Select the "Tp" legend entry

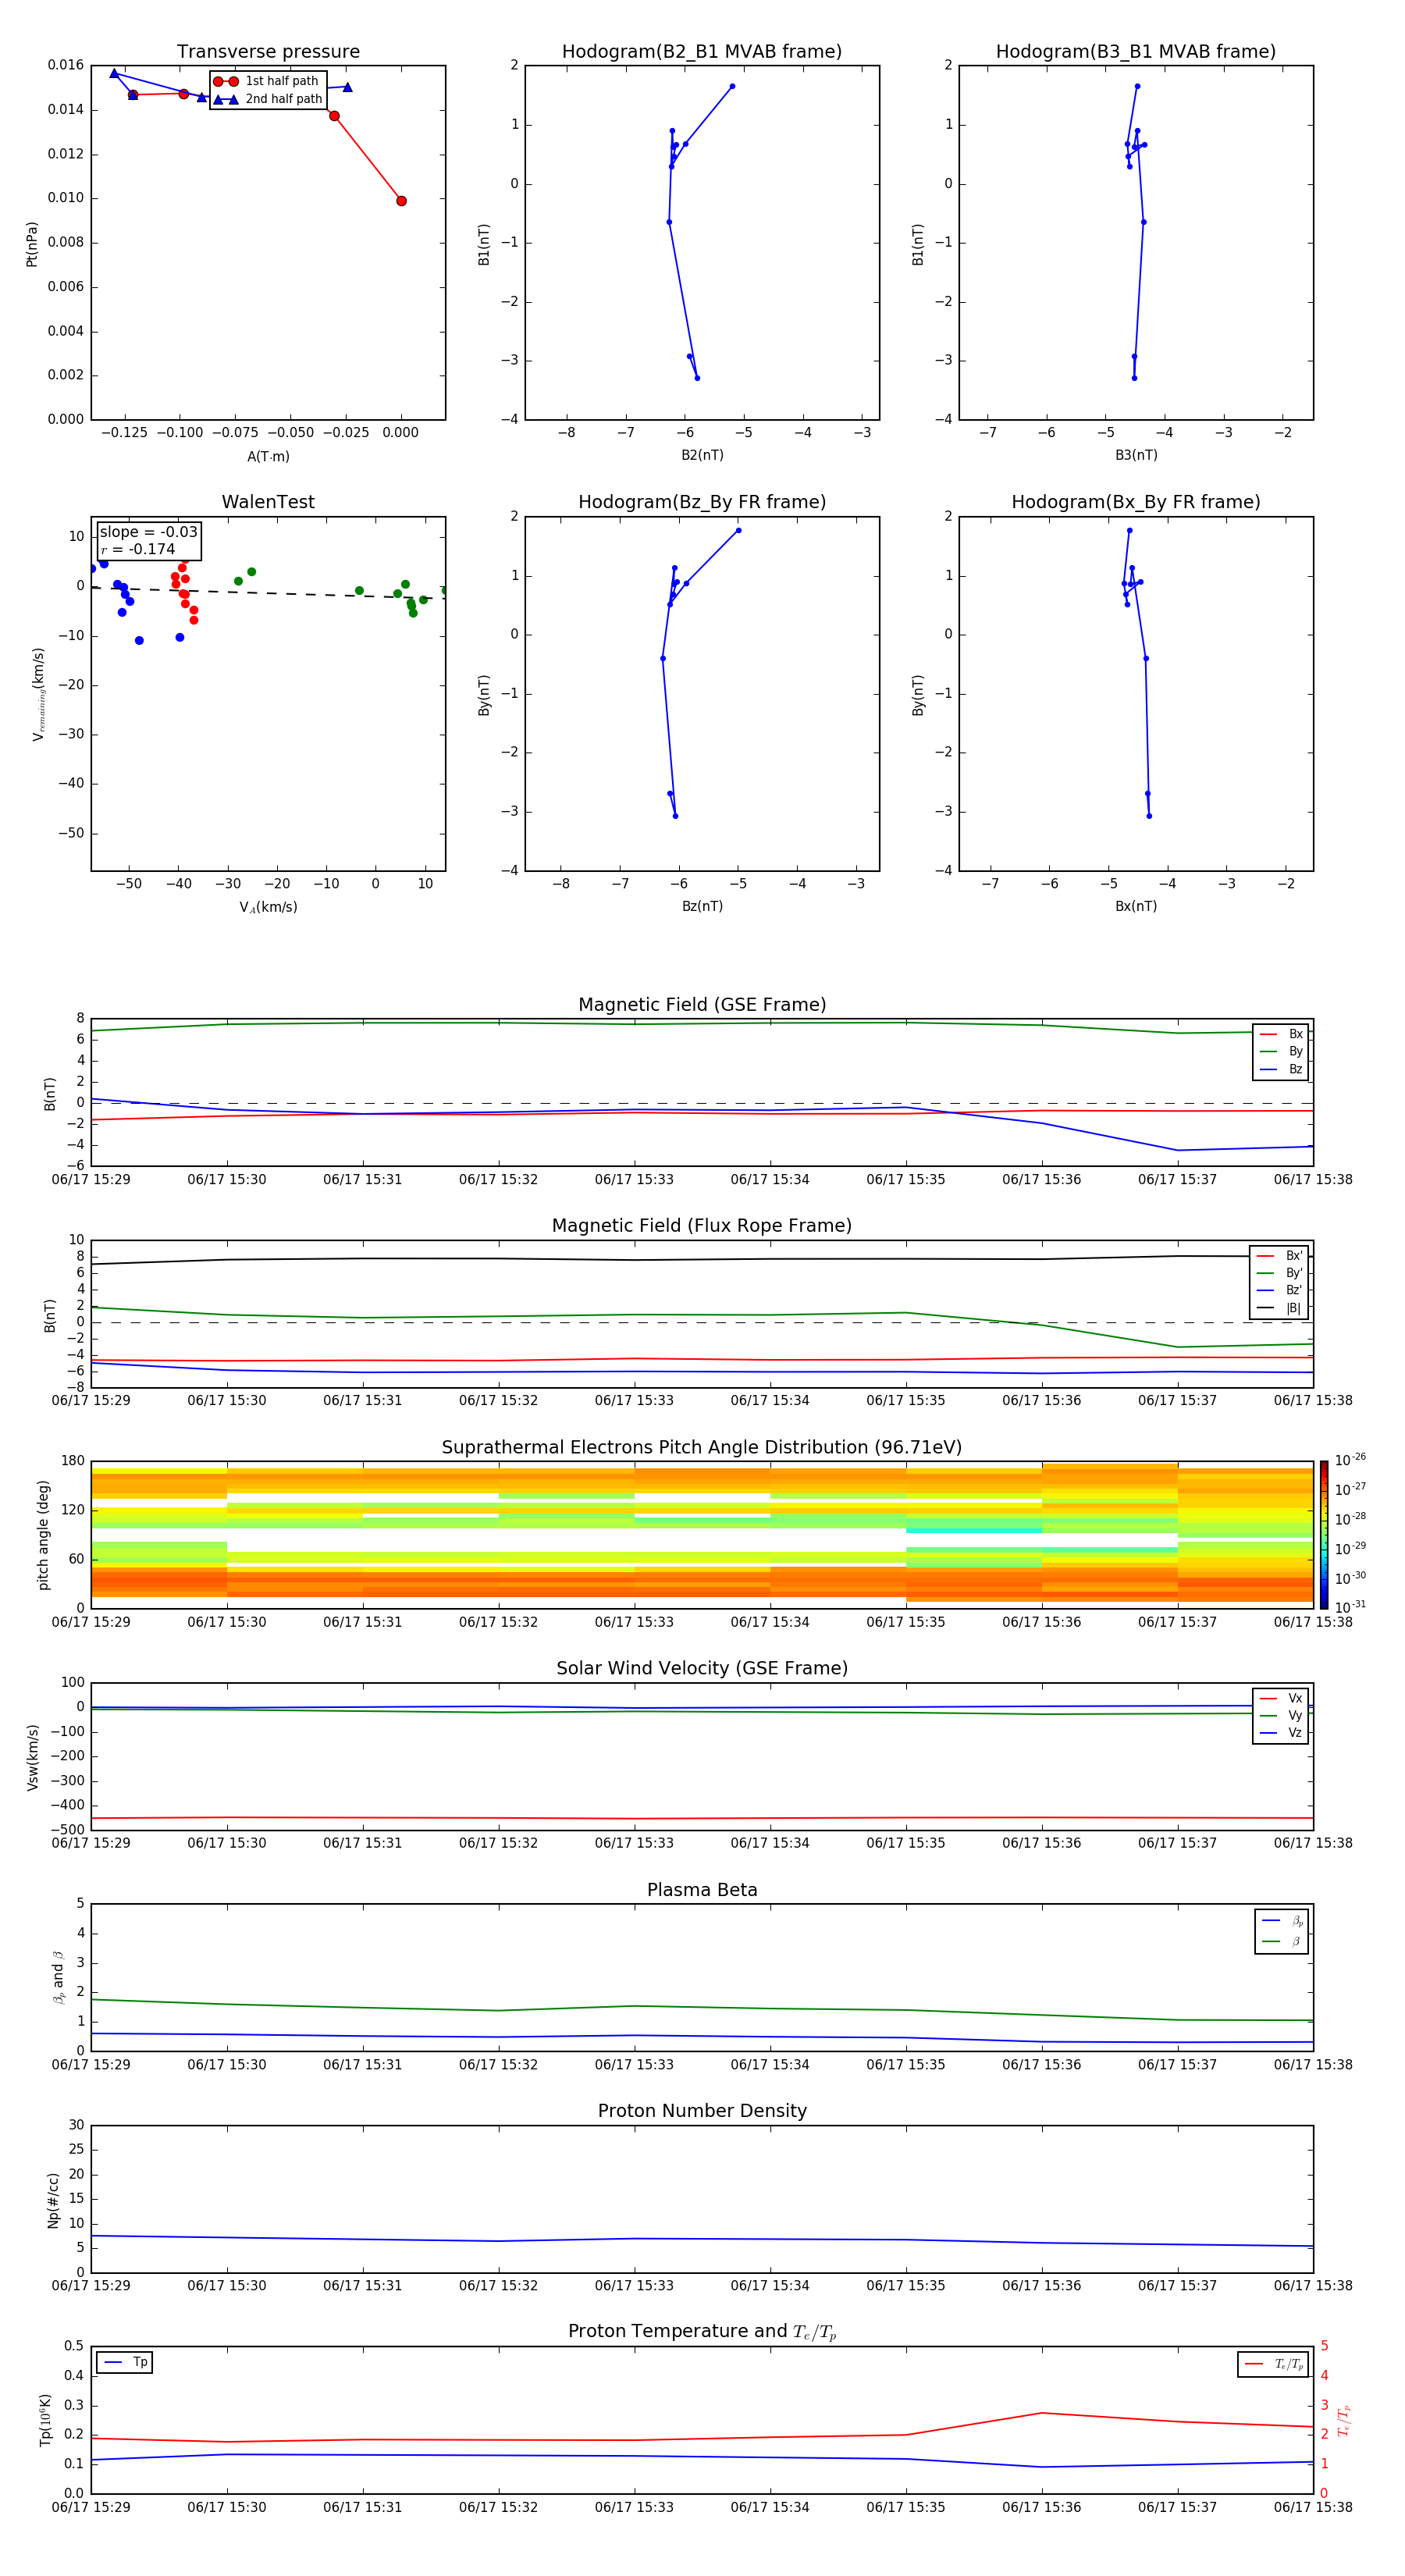click(x=125, y=2362)
